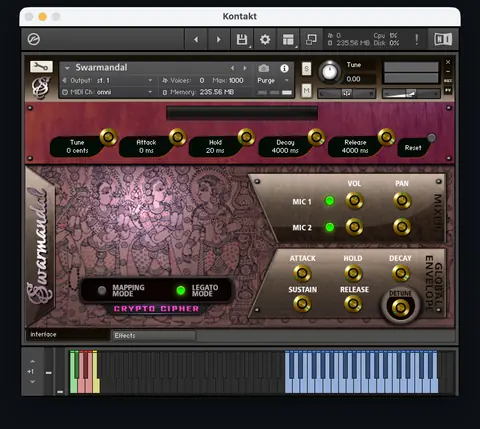The height and width of the screenshot is (429, 480).
Task: Click the envelope HOLD knob
Action: coord(353,273)
